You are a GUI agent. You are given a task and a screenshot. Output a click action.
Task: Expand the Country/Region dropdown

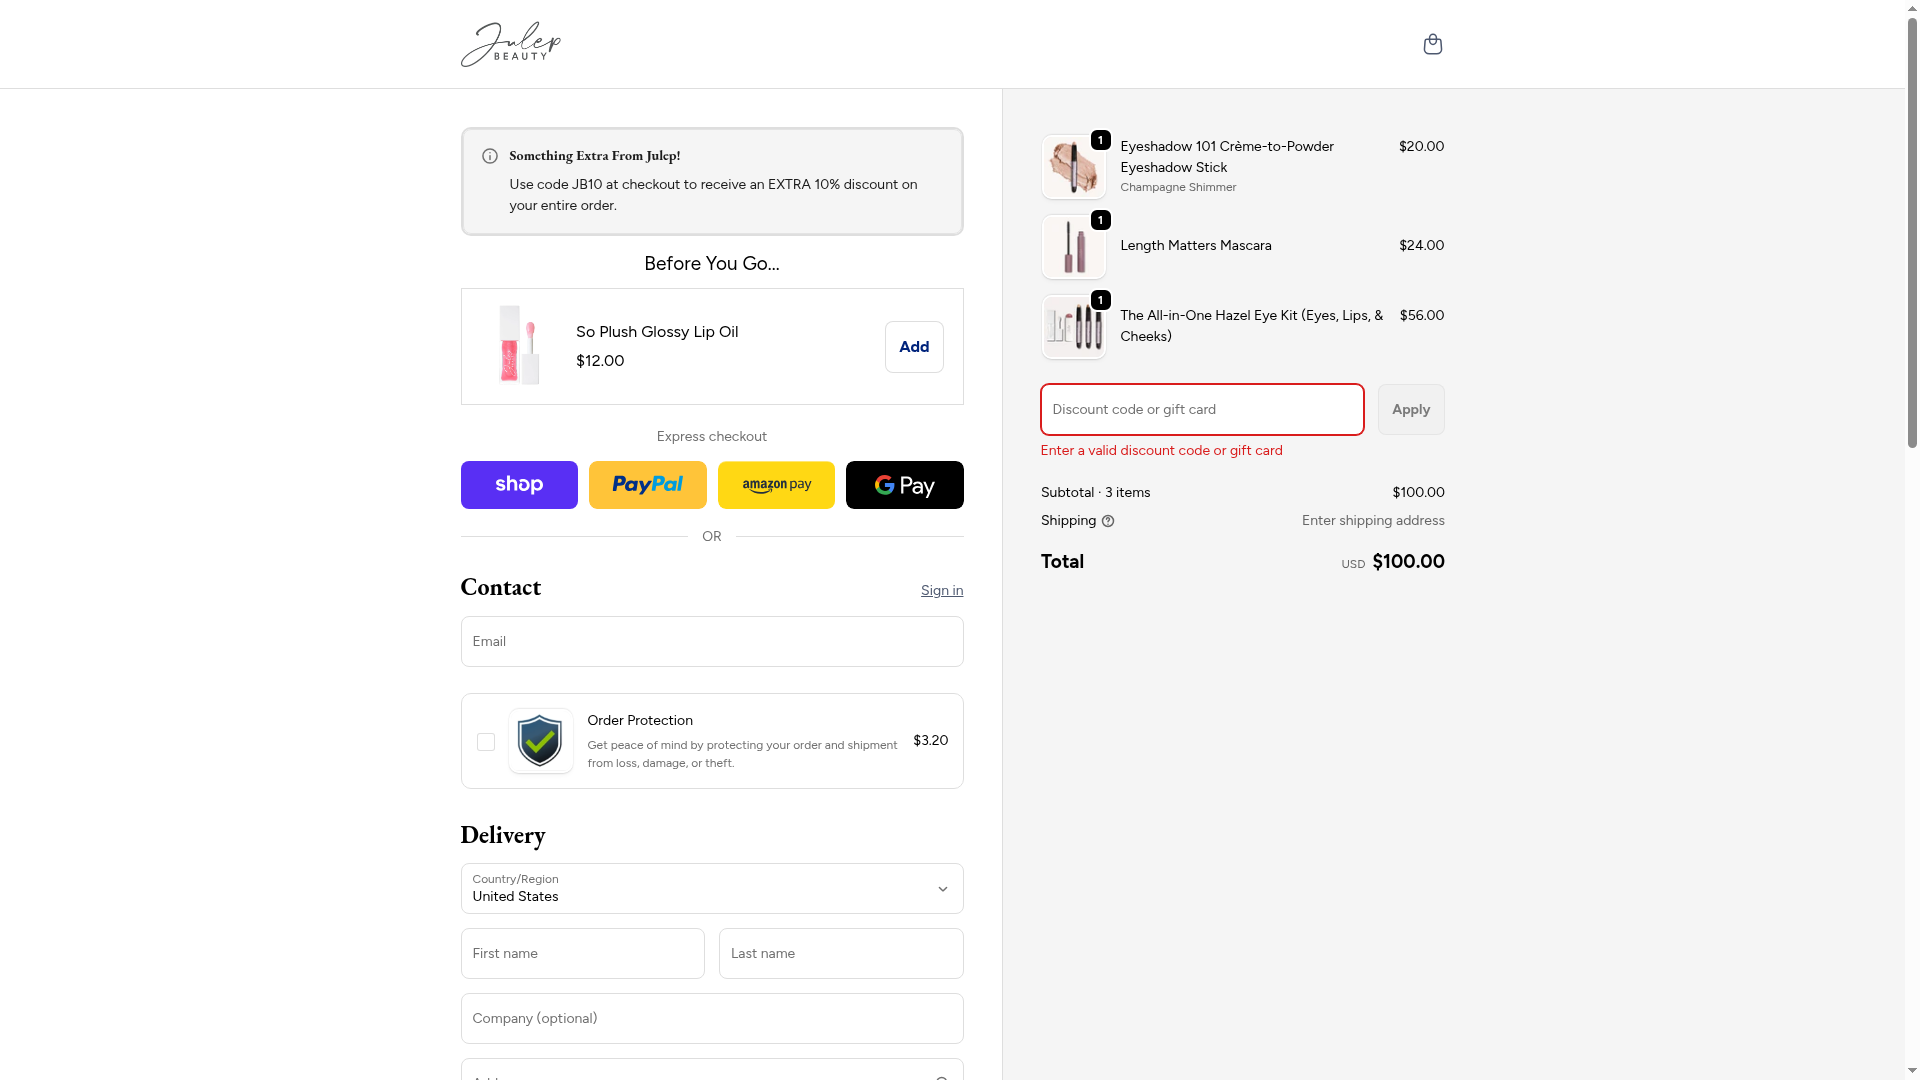click(x=711, y=888)
